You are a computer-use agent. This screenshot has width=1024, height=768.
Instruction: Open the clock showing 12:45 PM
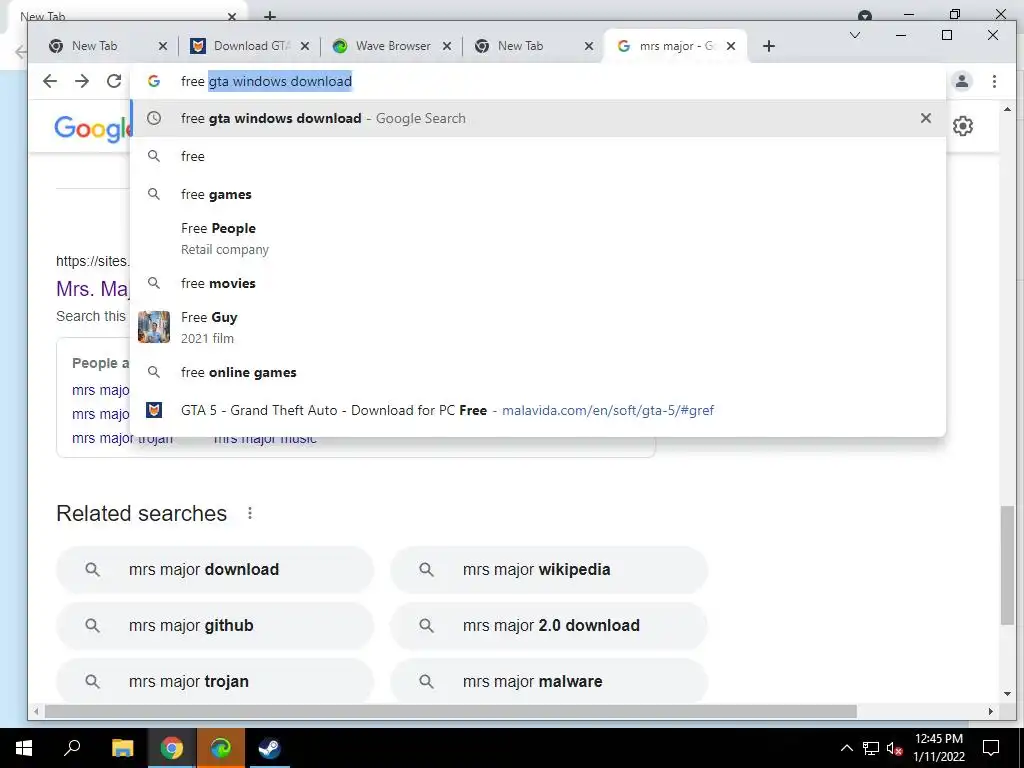[x=938, y=748]
